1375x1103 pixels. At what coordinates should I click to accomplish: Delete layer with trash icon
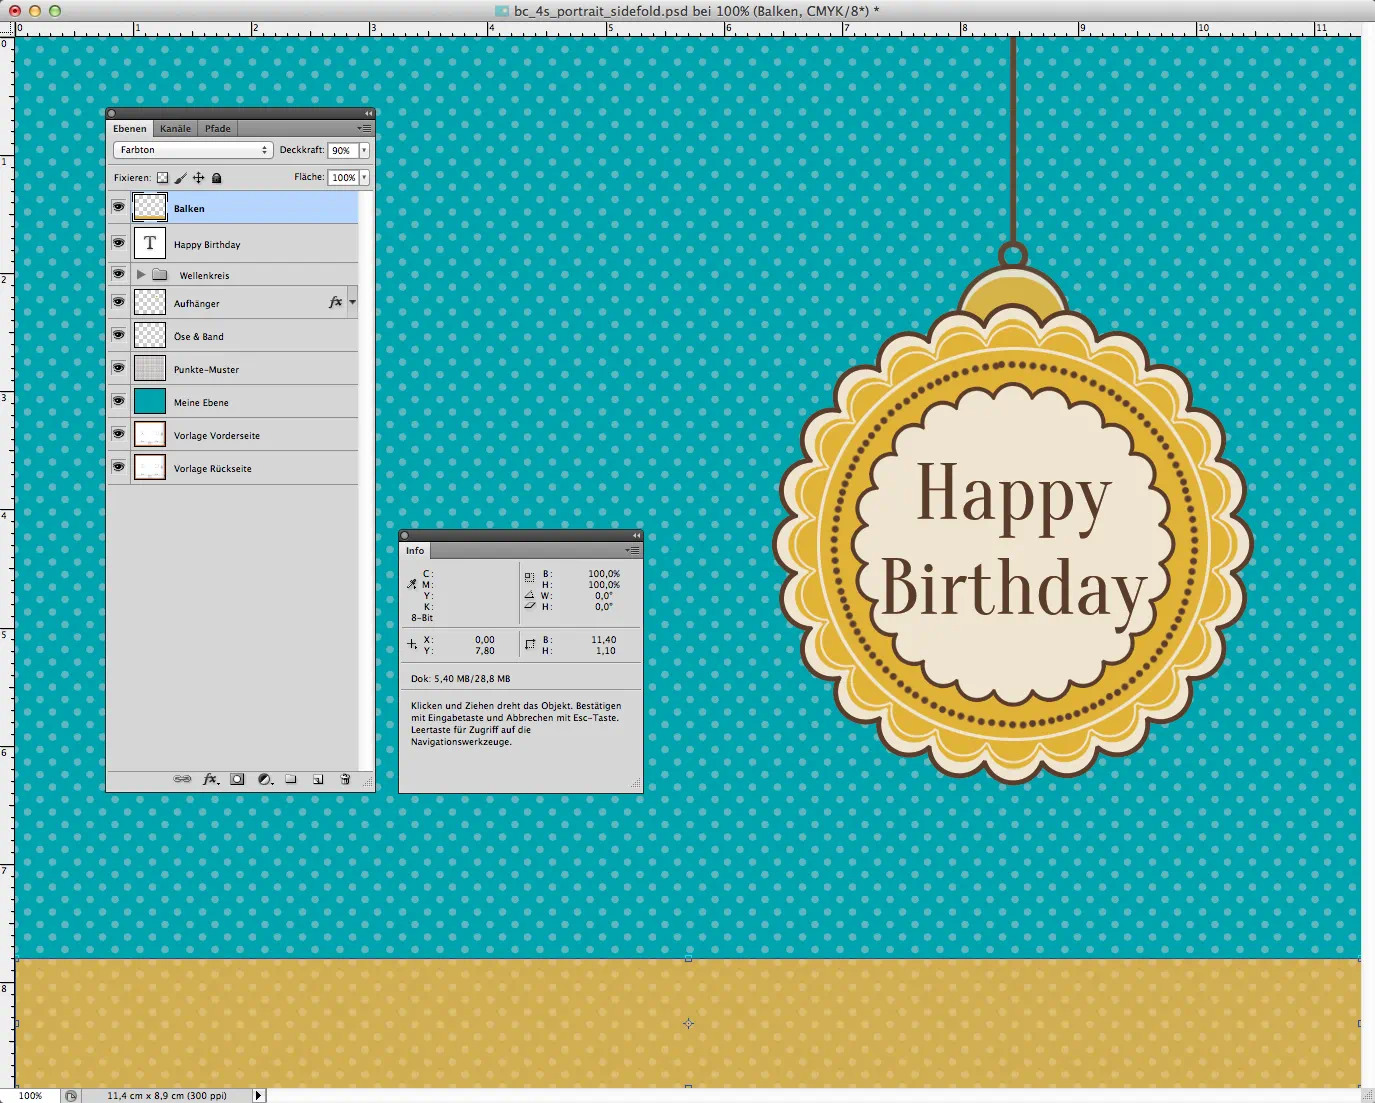click(345, 779)
